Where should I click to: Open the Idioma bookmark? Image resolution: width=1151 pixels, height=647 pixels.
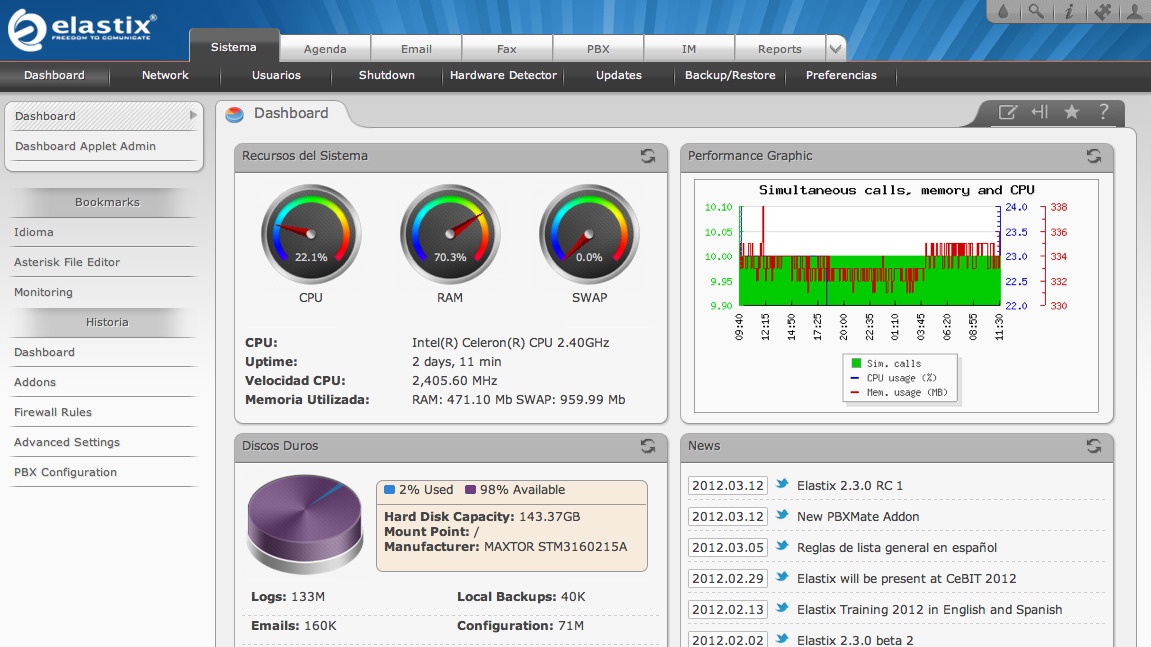[34, 232]
